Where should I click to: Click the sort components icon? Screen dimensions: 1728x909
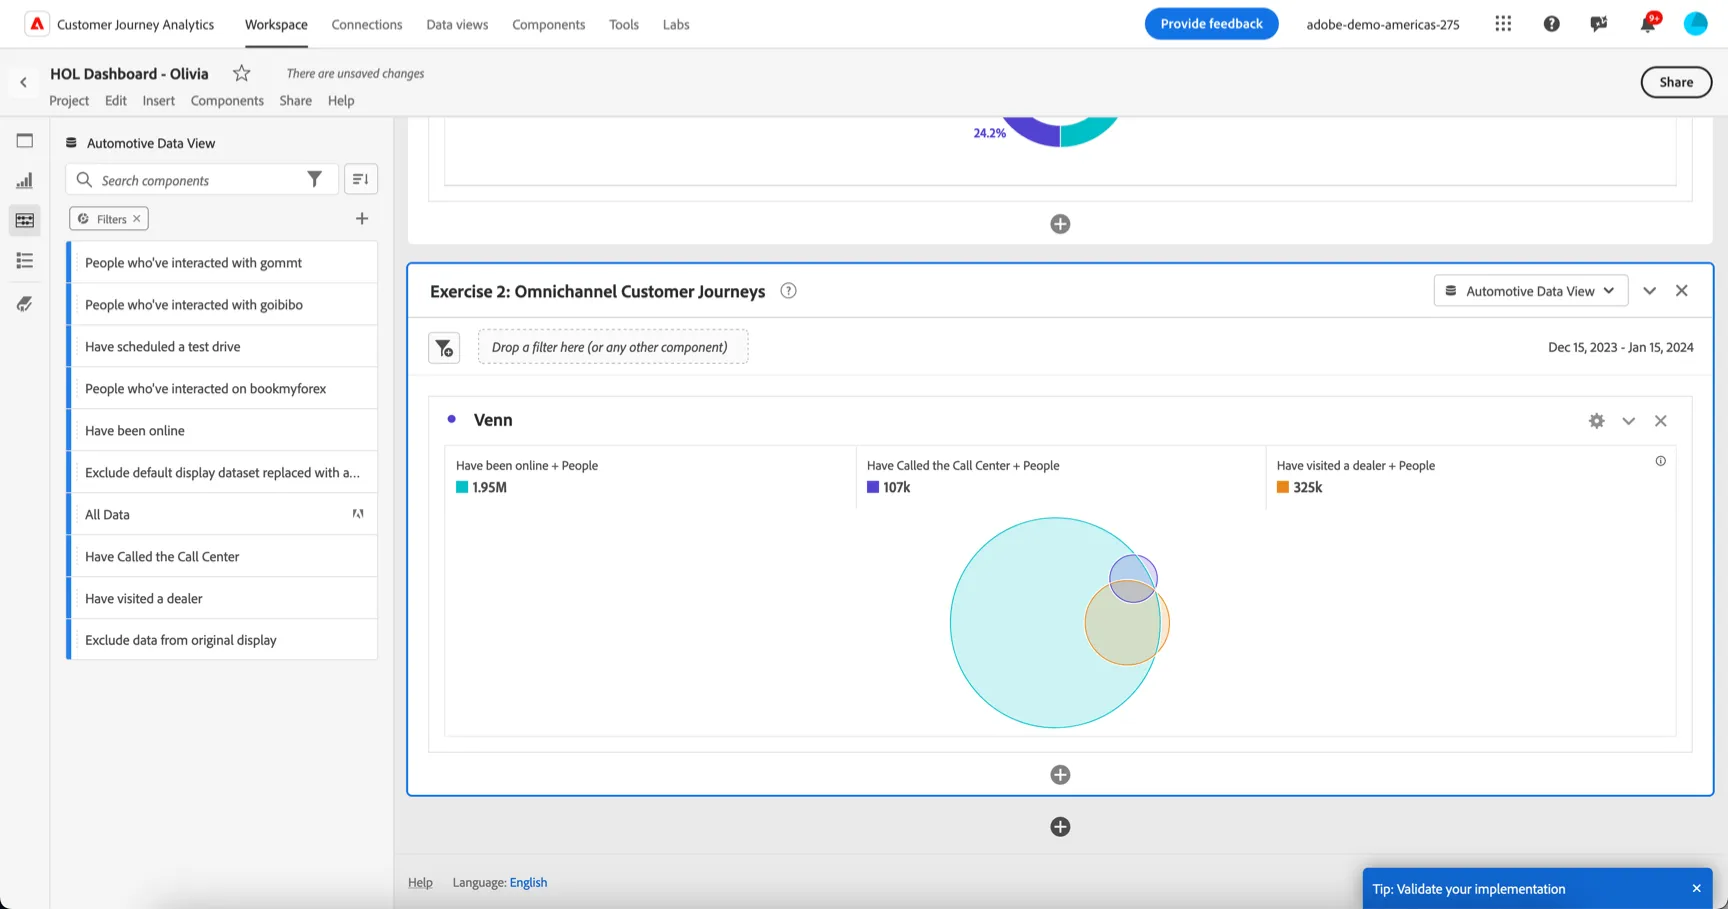pyautogui.click(x=361, y=179)
